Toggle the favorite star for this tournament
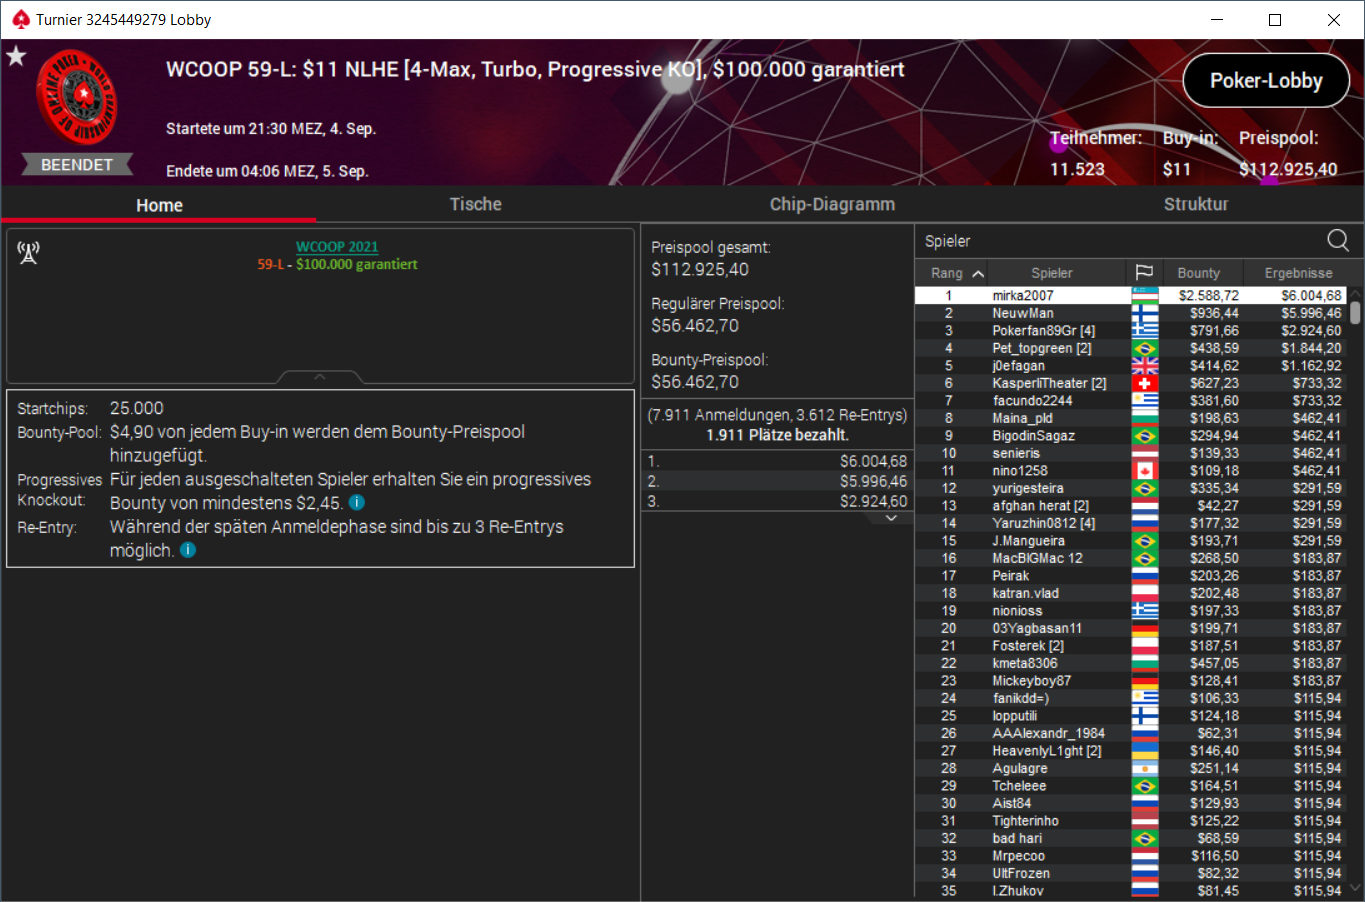This screenshot has width=1365, height=902. (x=16, y=56)
